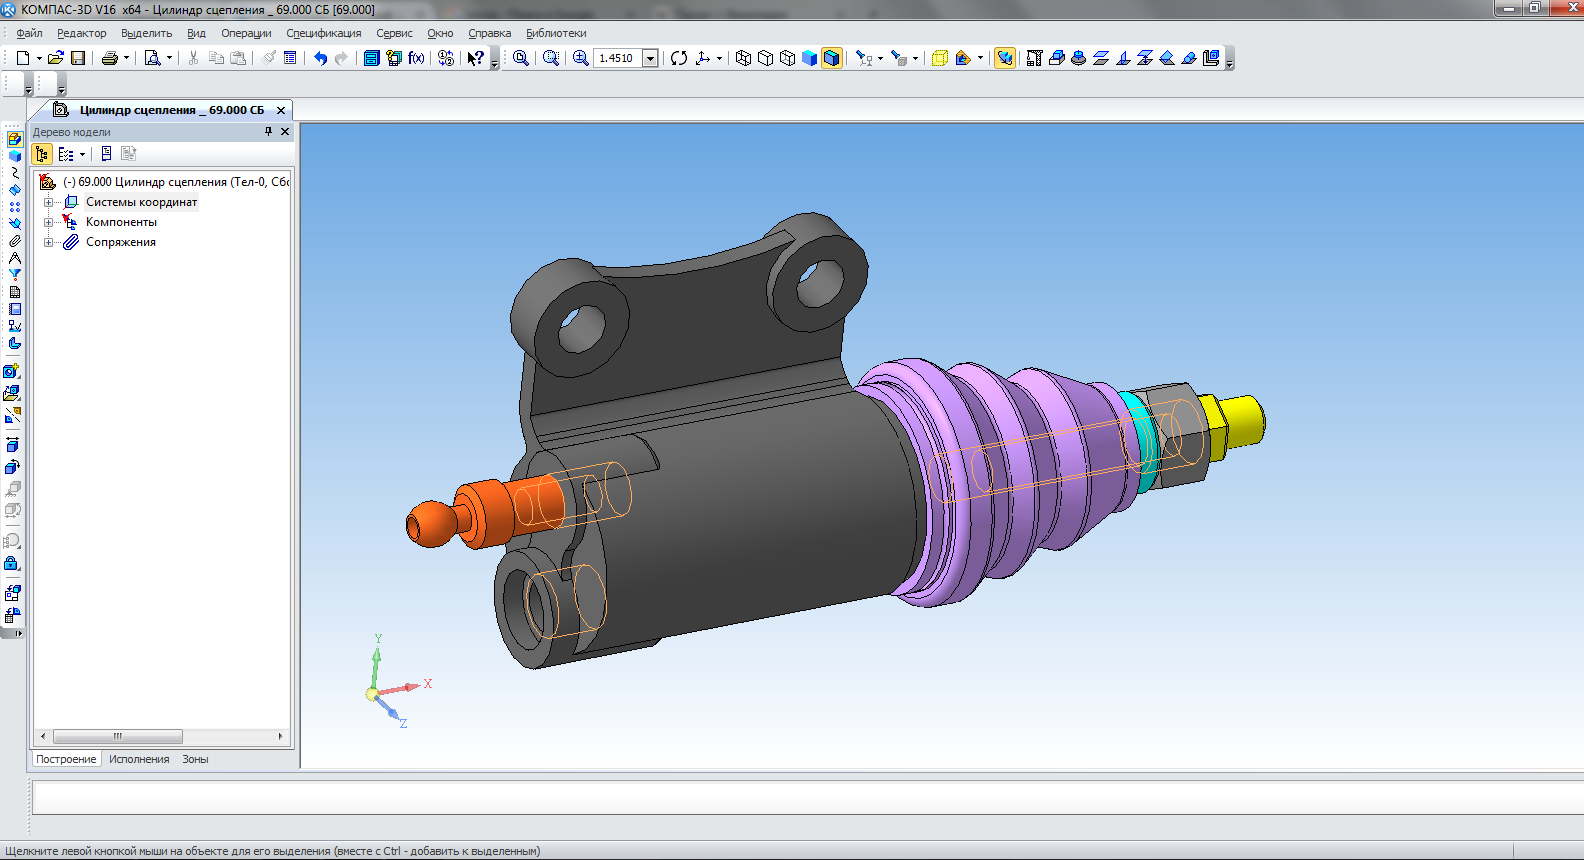Toggle shaded display mode
This screenshot has width=1584, height=860.
pyautogui.click(x=810, y=58)
